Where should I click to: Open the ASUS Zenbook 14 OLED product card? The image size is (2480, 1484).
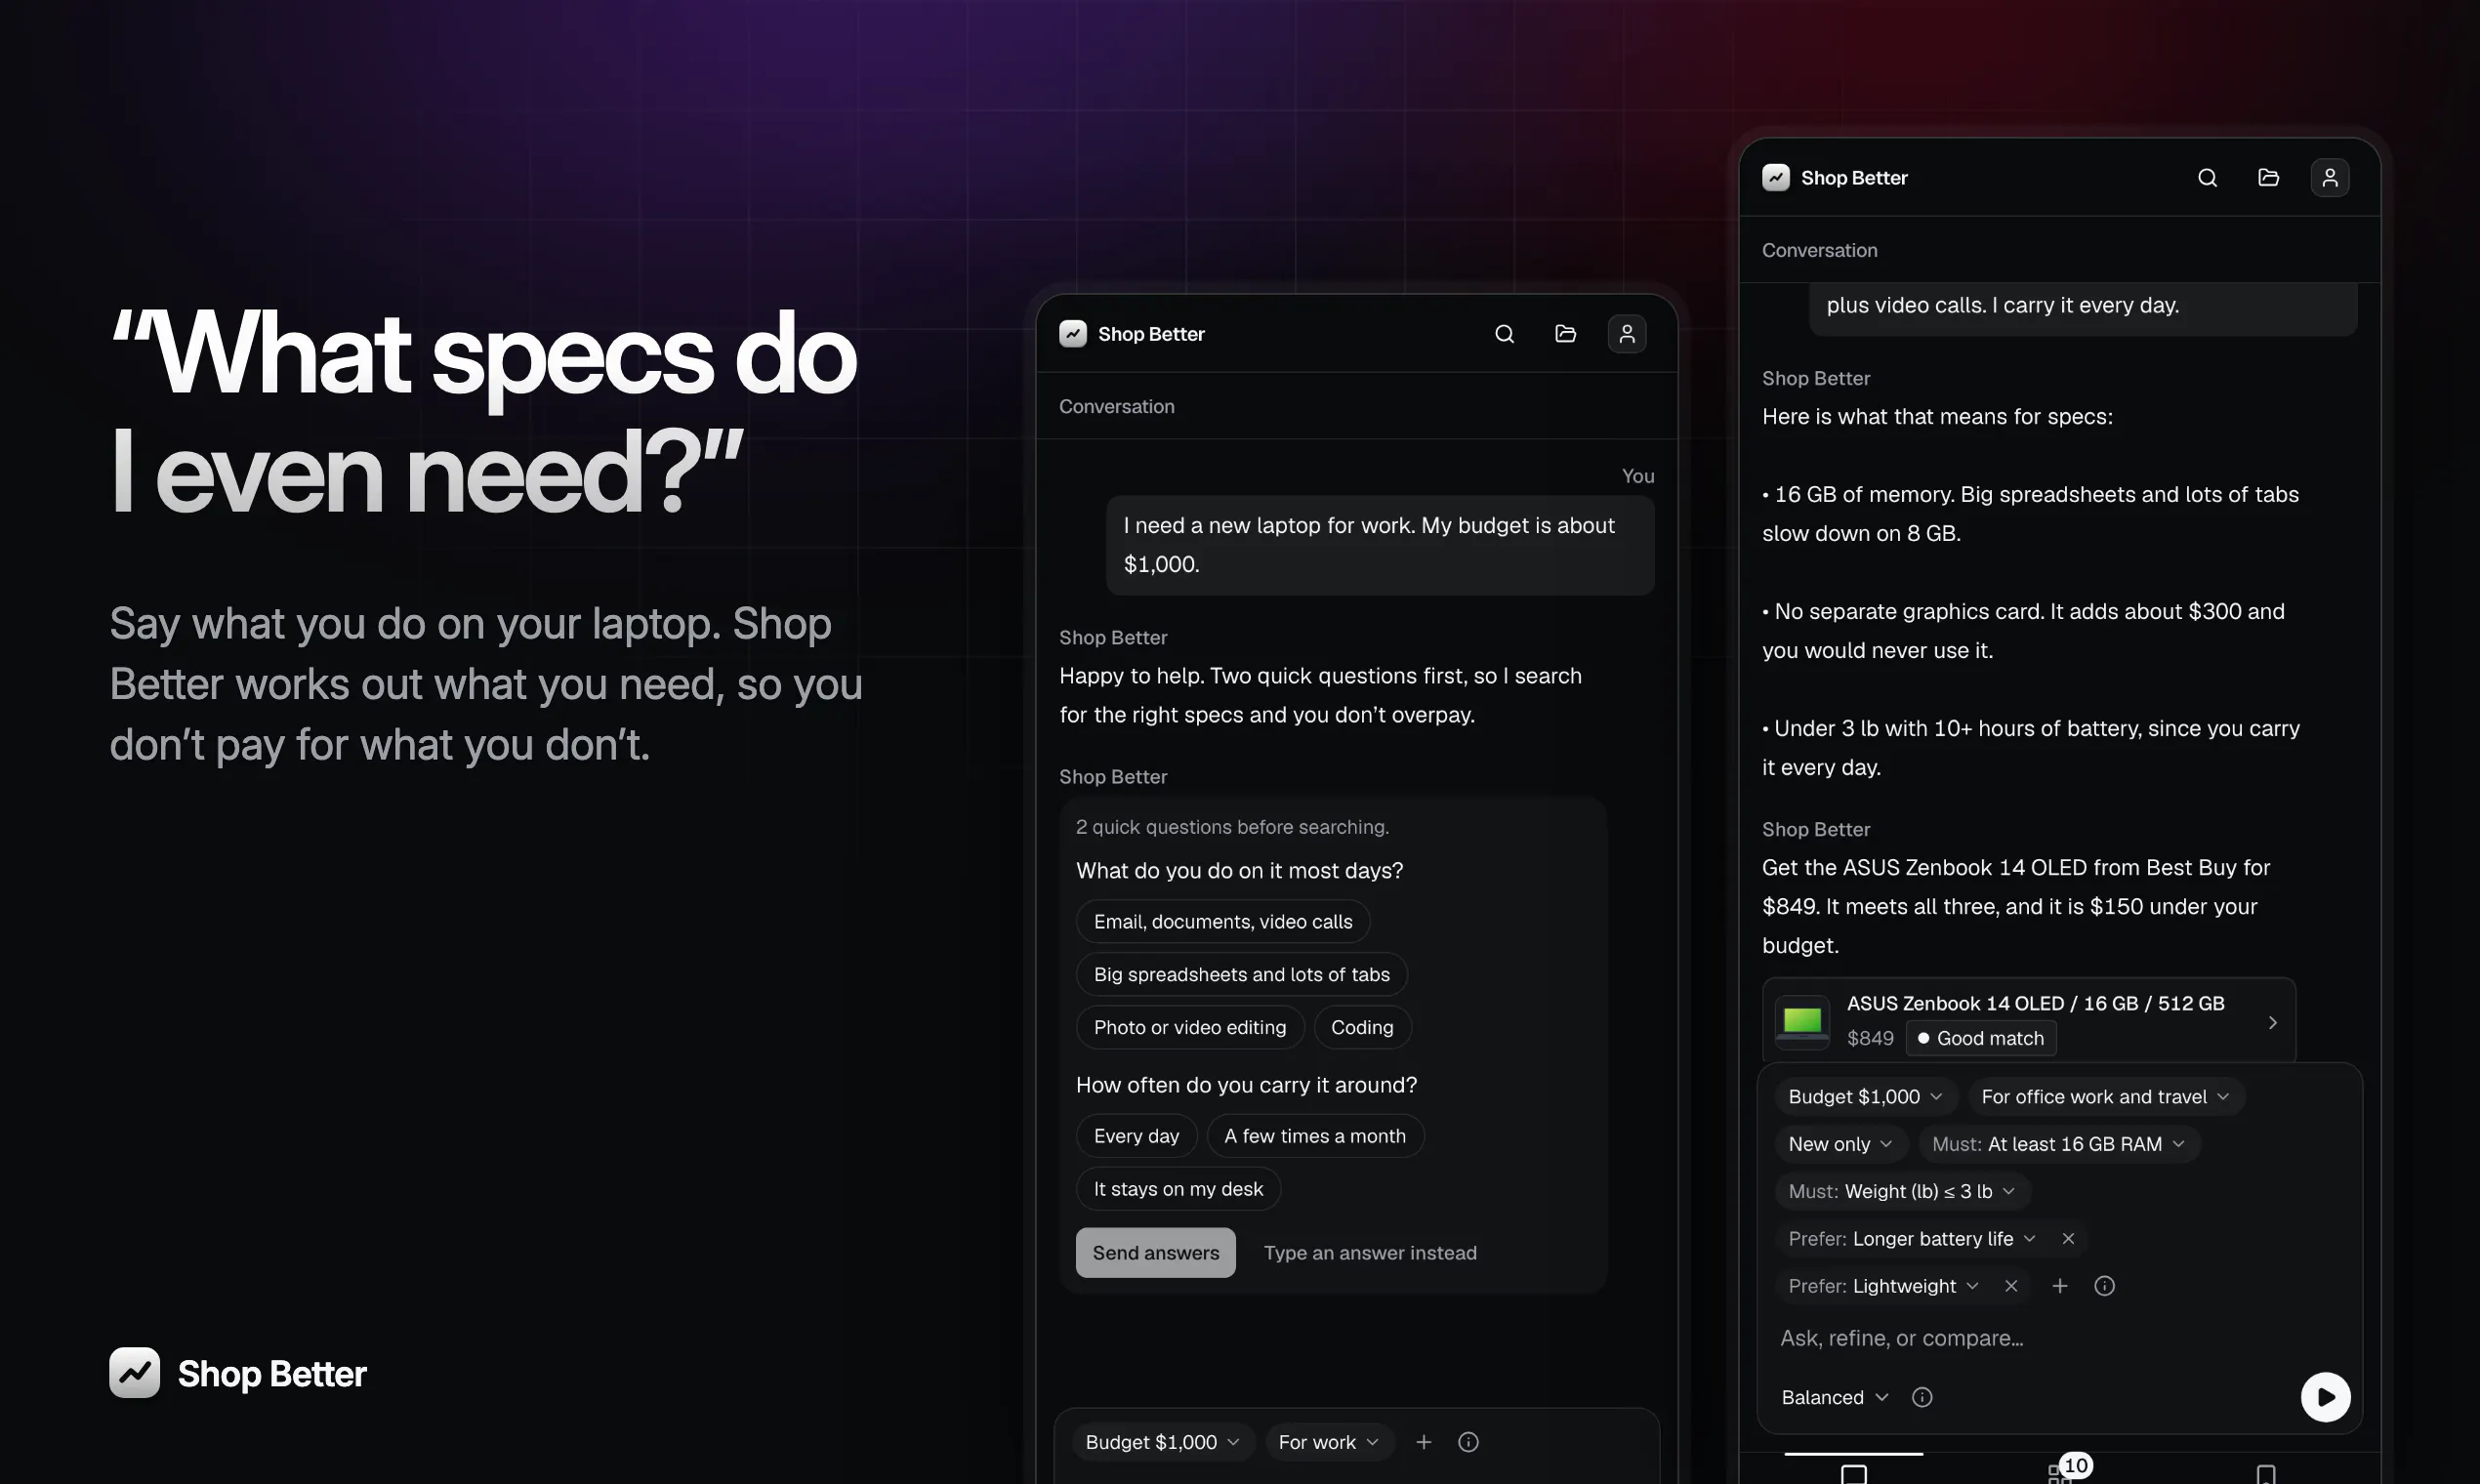[2029, 1020]
